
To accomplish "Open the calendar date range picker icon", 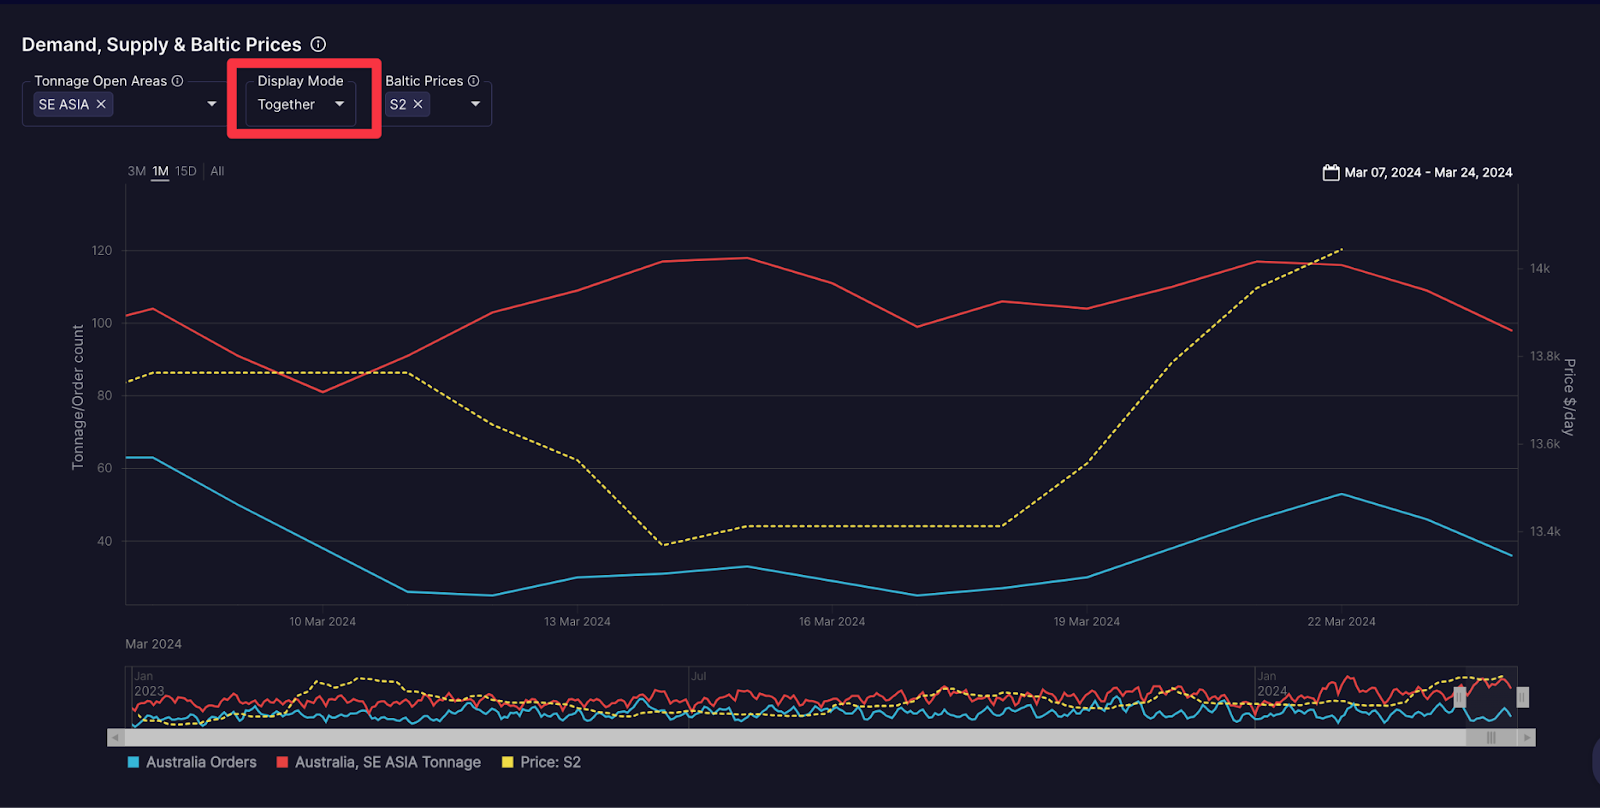I will [x=1331, y=173].
